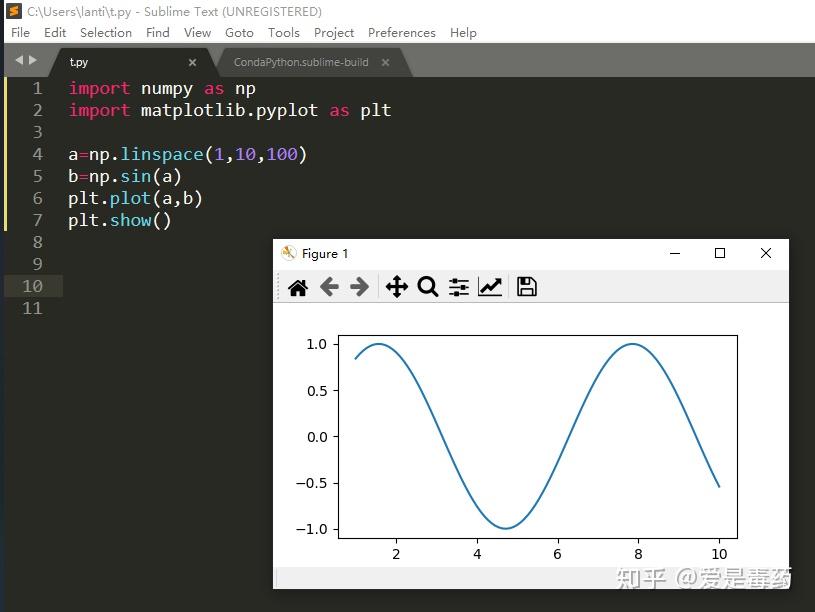Select the Pan tool in the figure toolbar
815x612 pixels.
396,287
